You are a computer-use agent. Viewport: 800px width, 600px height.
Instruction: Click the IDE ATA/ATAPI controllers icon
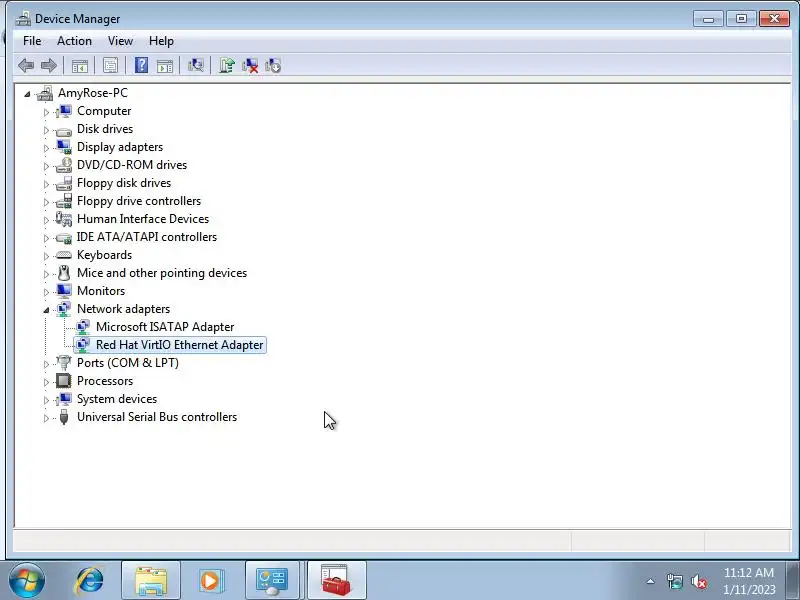(64, 237)
